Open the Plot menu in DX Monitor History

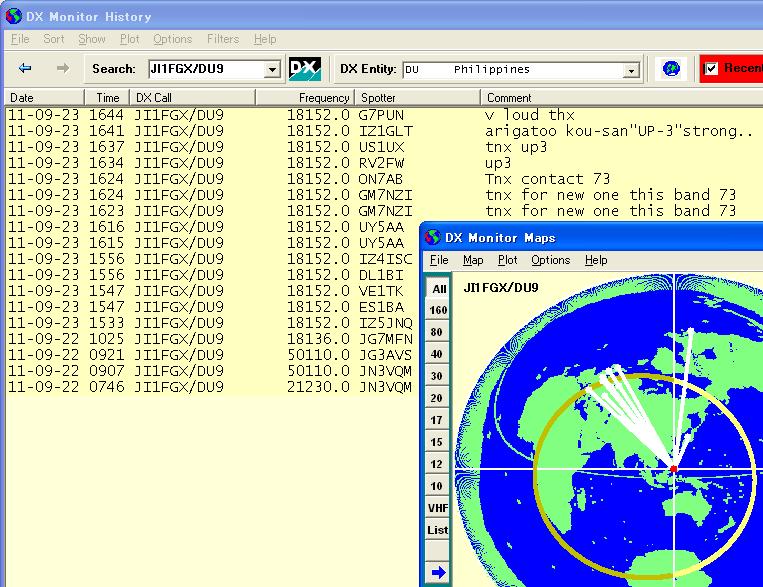(x=129, y=39)
